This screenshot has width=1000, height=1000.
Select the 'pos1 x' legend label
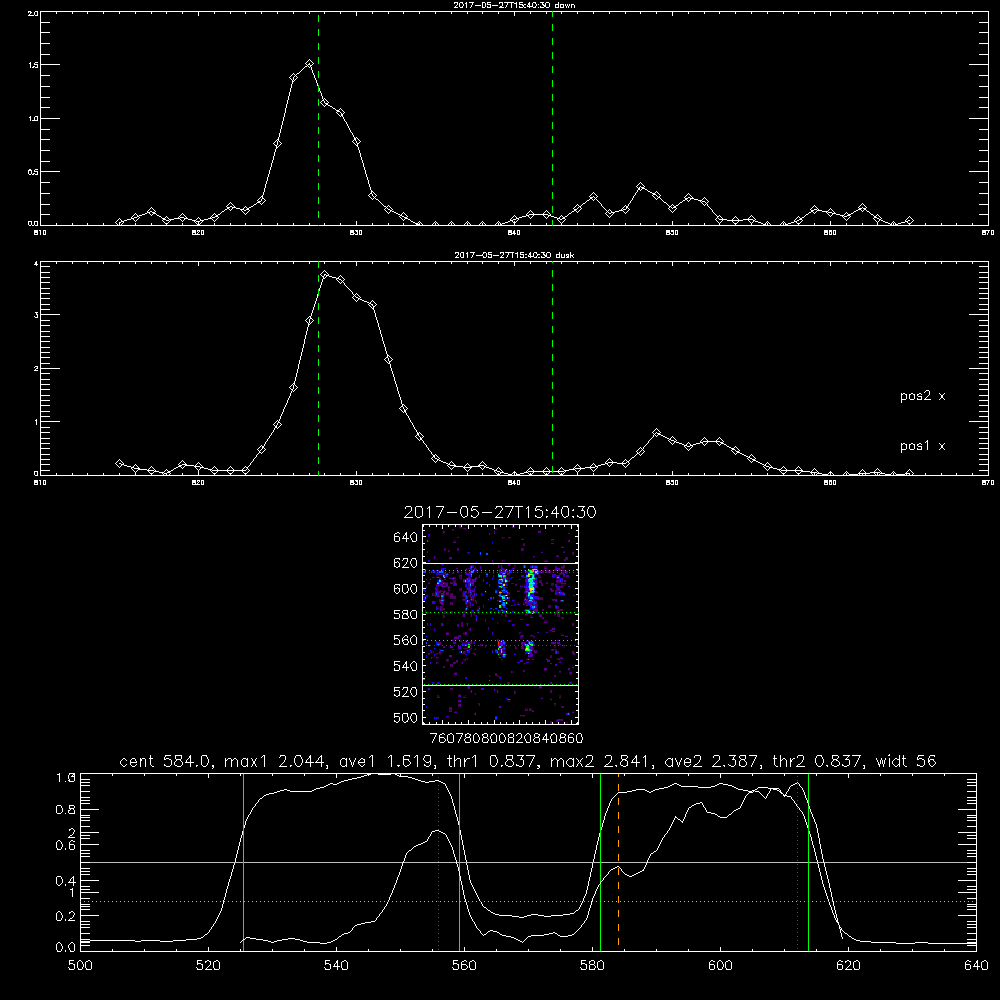922,446
